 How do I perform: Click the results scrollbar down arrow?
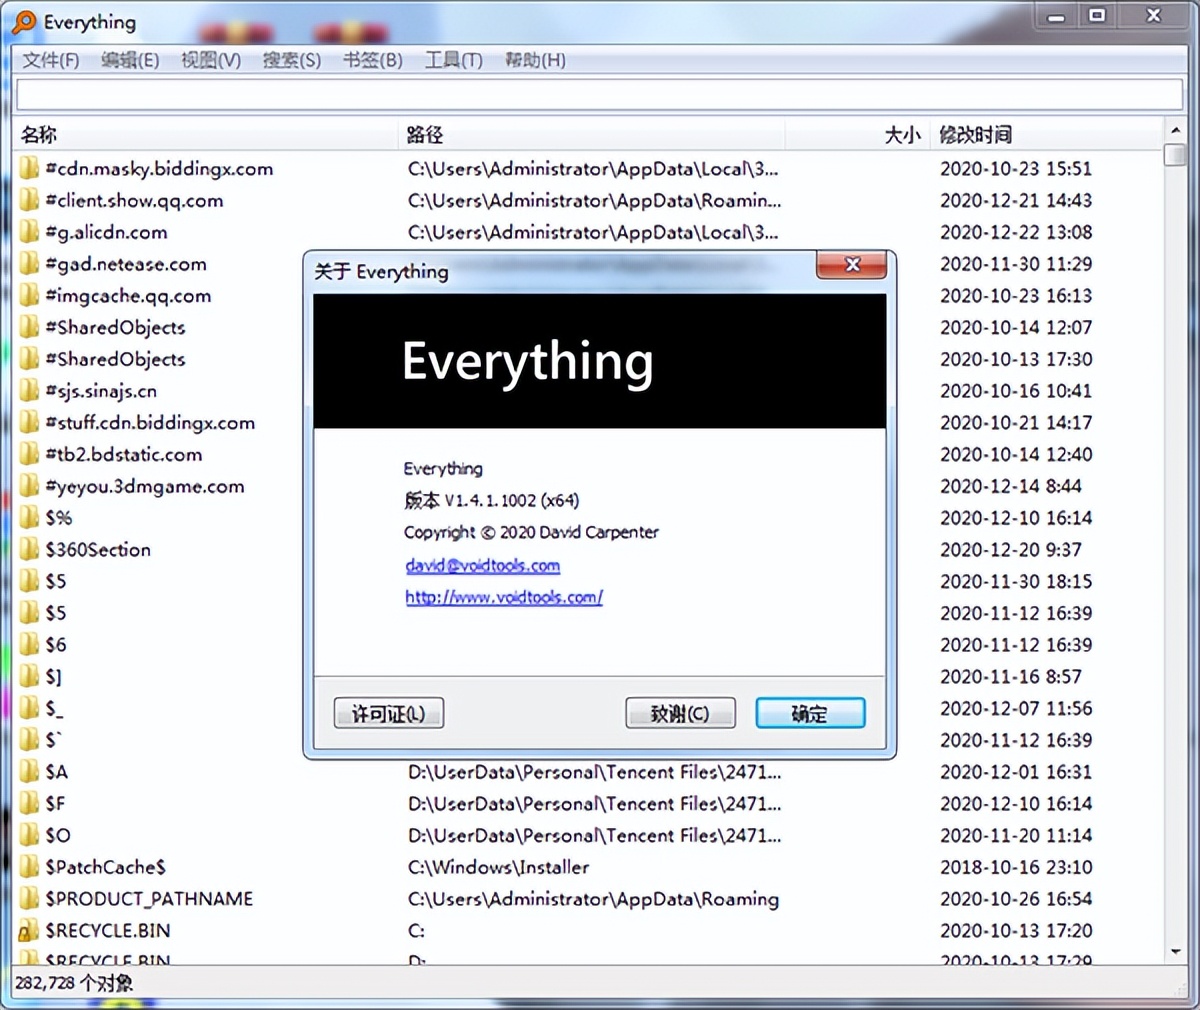click(1175, 953)
